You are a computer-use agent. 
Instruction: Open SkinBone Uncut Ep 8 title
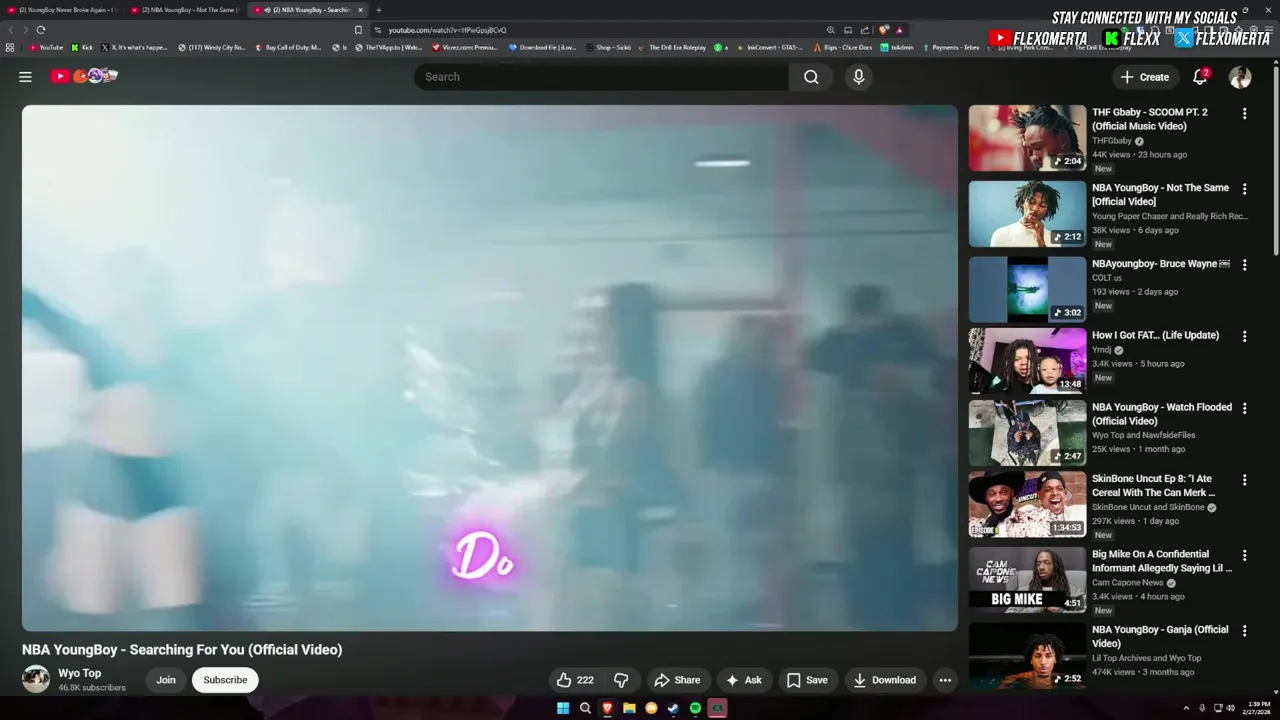point(1153,486)
